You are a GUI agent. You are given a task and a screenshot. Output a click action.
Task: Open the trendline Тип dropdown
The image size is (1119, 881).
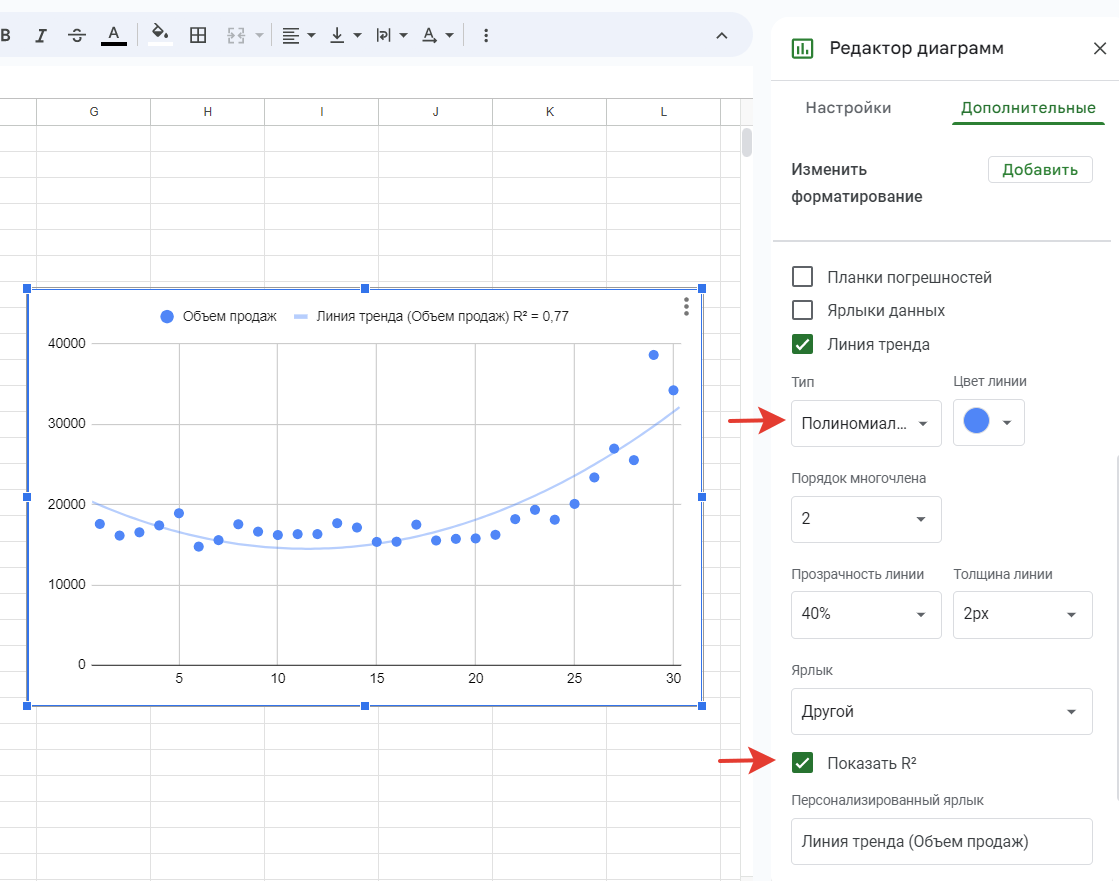pos(865,423)
